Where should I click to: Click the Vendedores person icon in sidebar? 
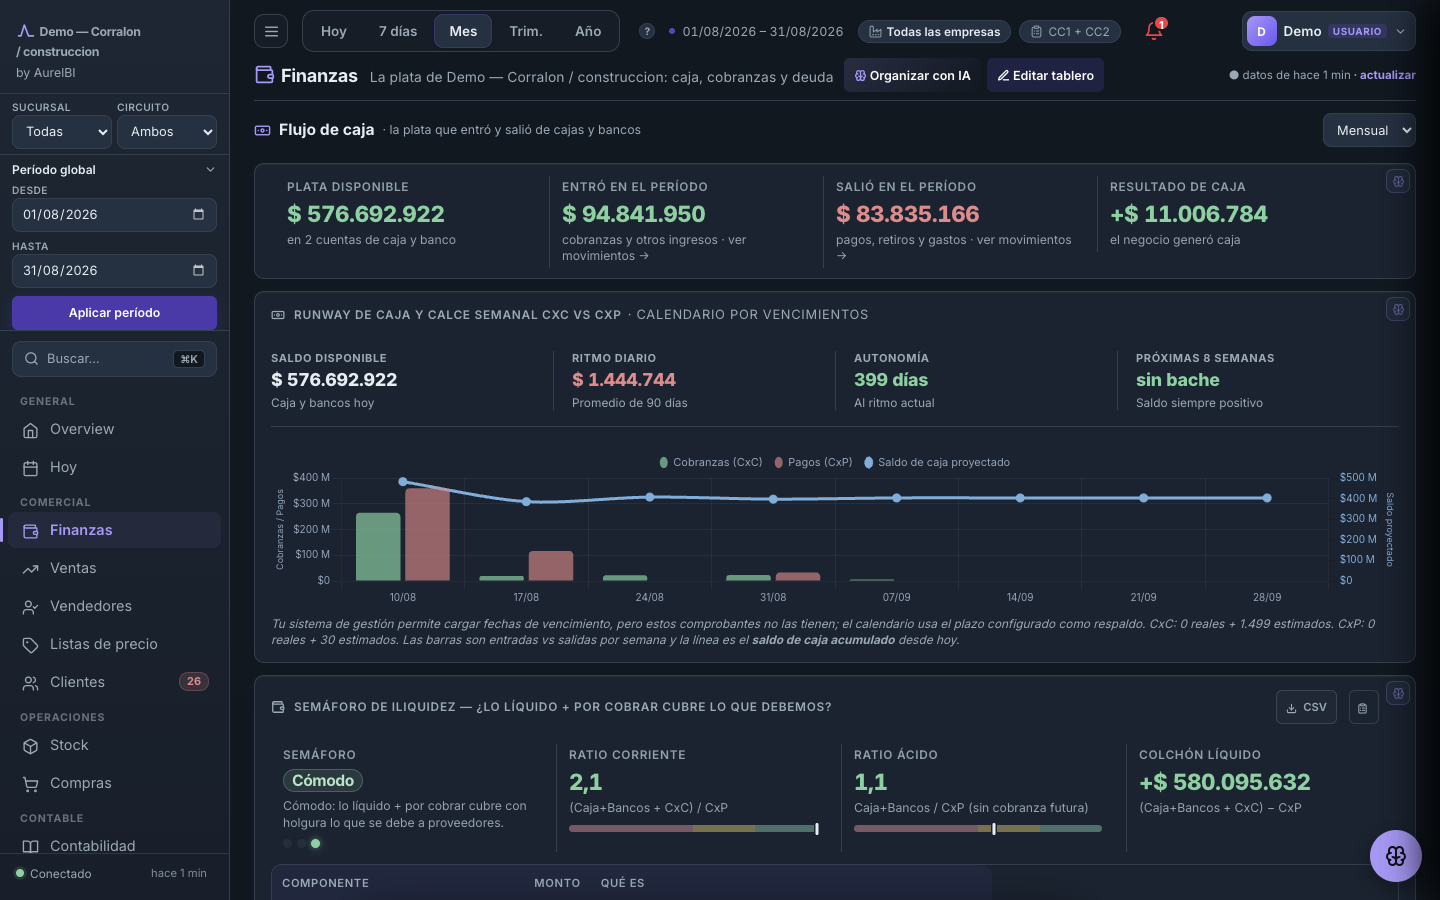click(x=31, y=607)
